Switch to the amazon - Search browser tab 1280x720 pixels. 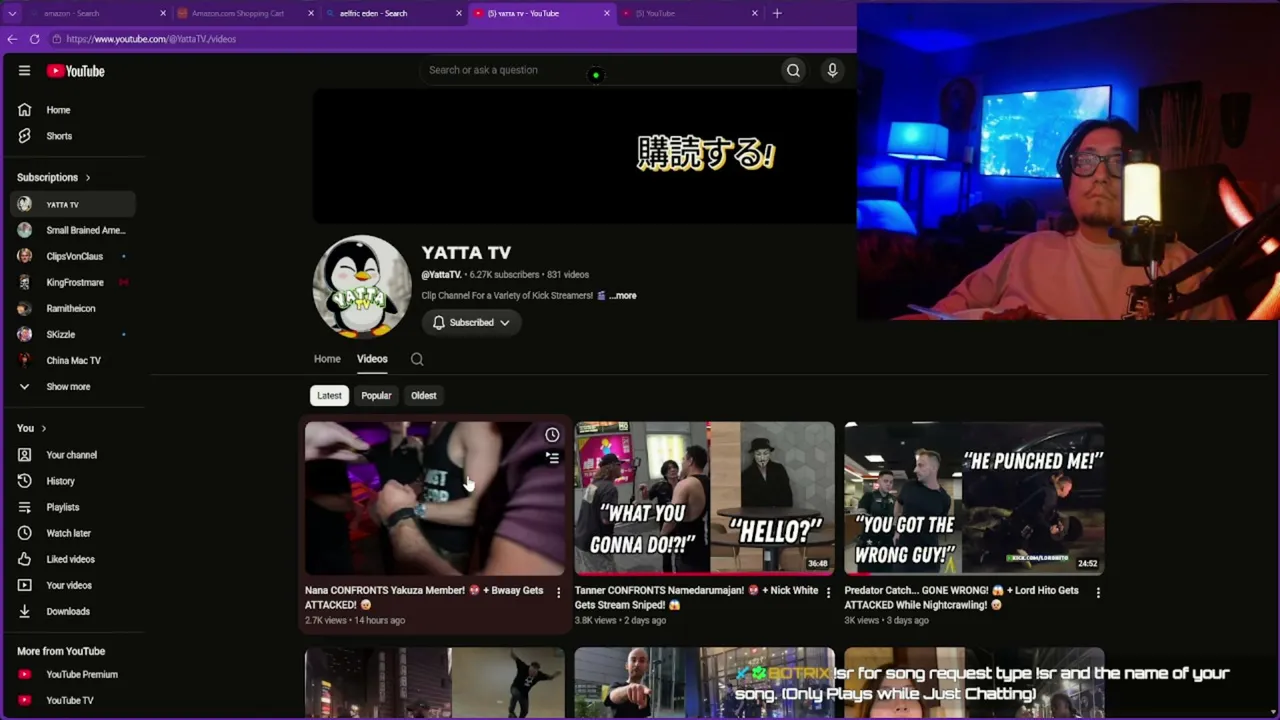click(x=95, y=13)
